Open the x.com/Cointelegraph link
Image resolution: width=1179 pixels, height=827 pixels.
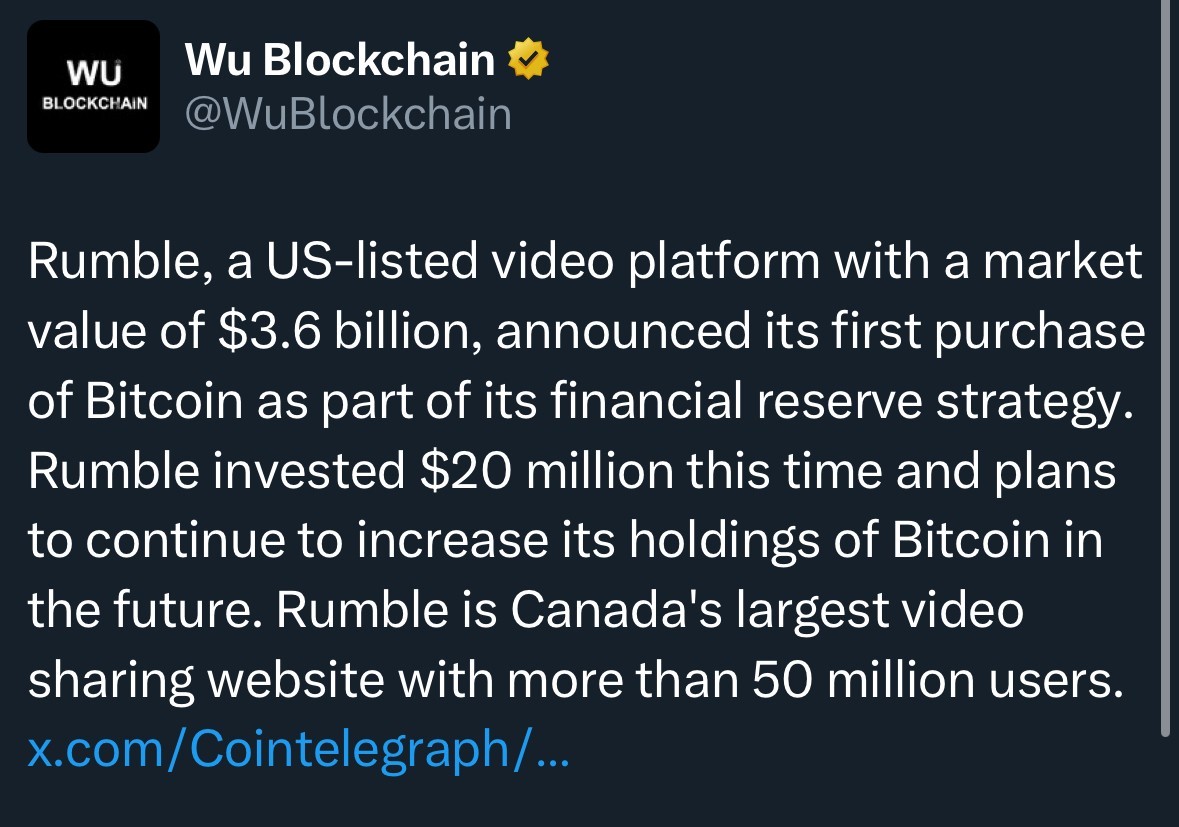[x=298, y=749]
